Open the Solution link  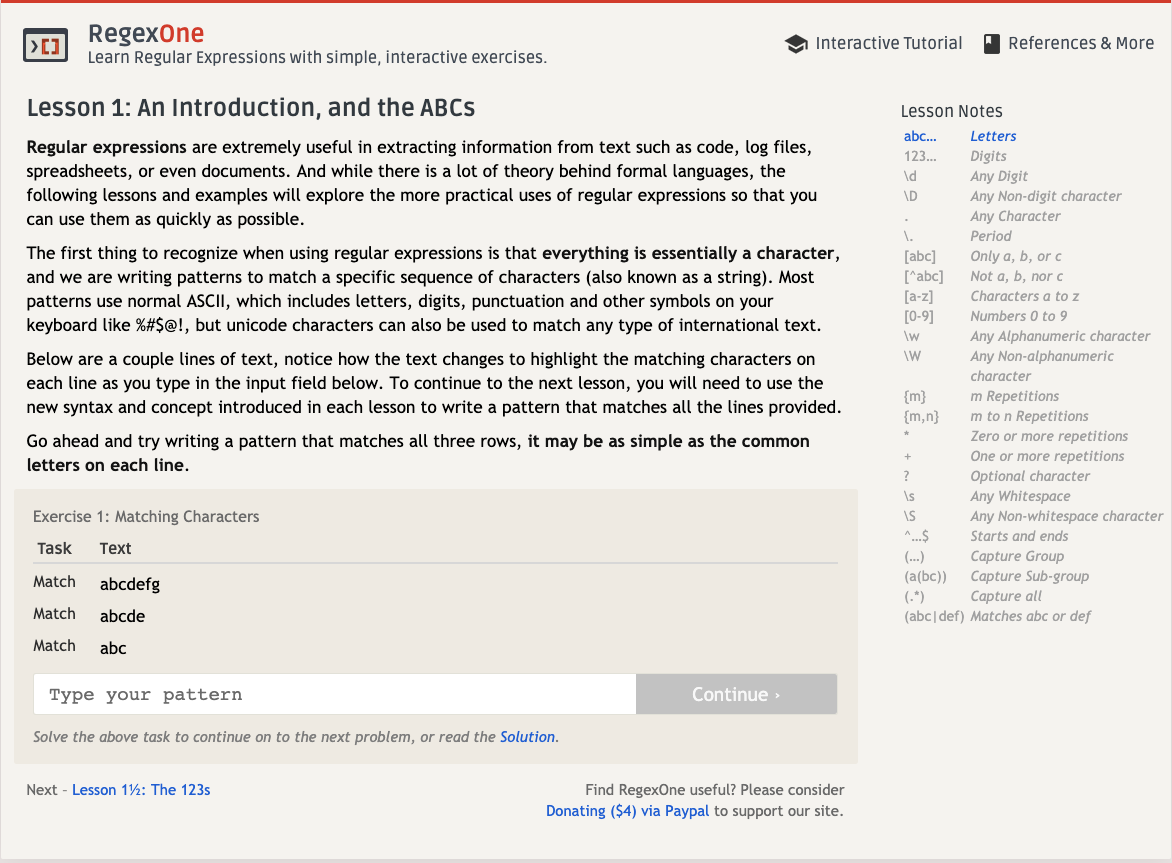click(x=527, y=737)
